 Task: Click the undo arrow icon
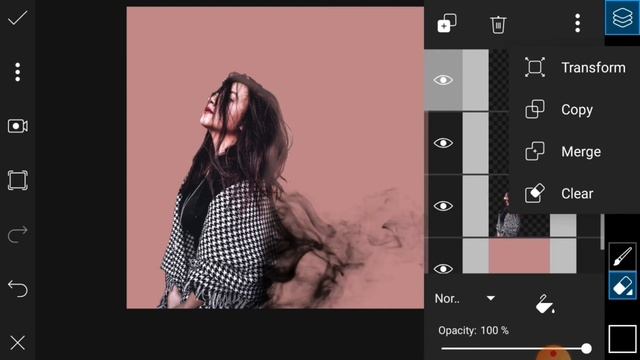click(x=18, y=289)
